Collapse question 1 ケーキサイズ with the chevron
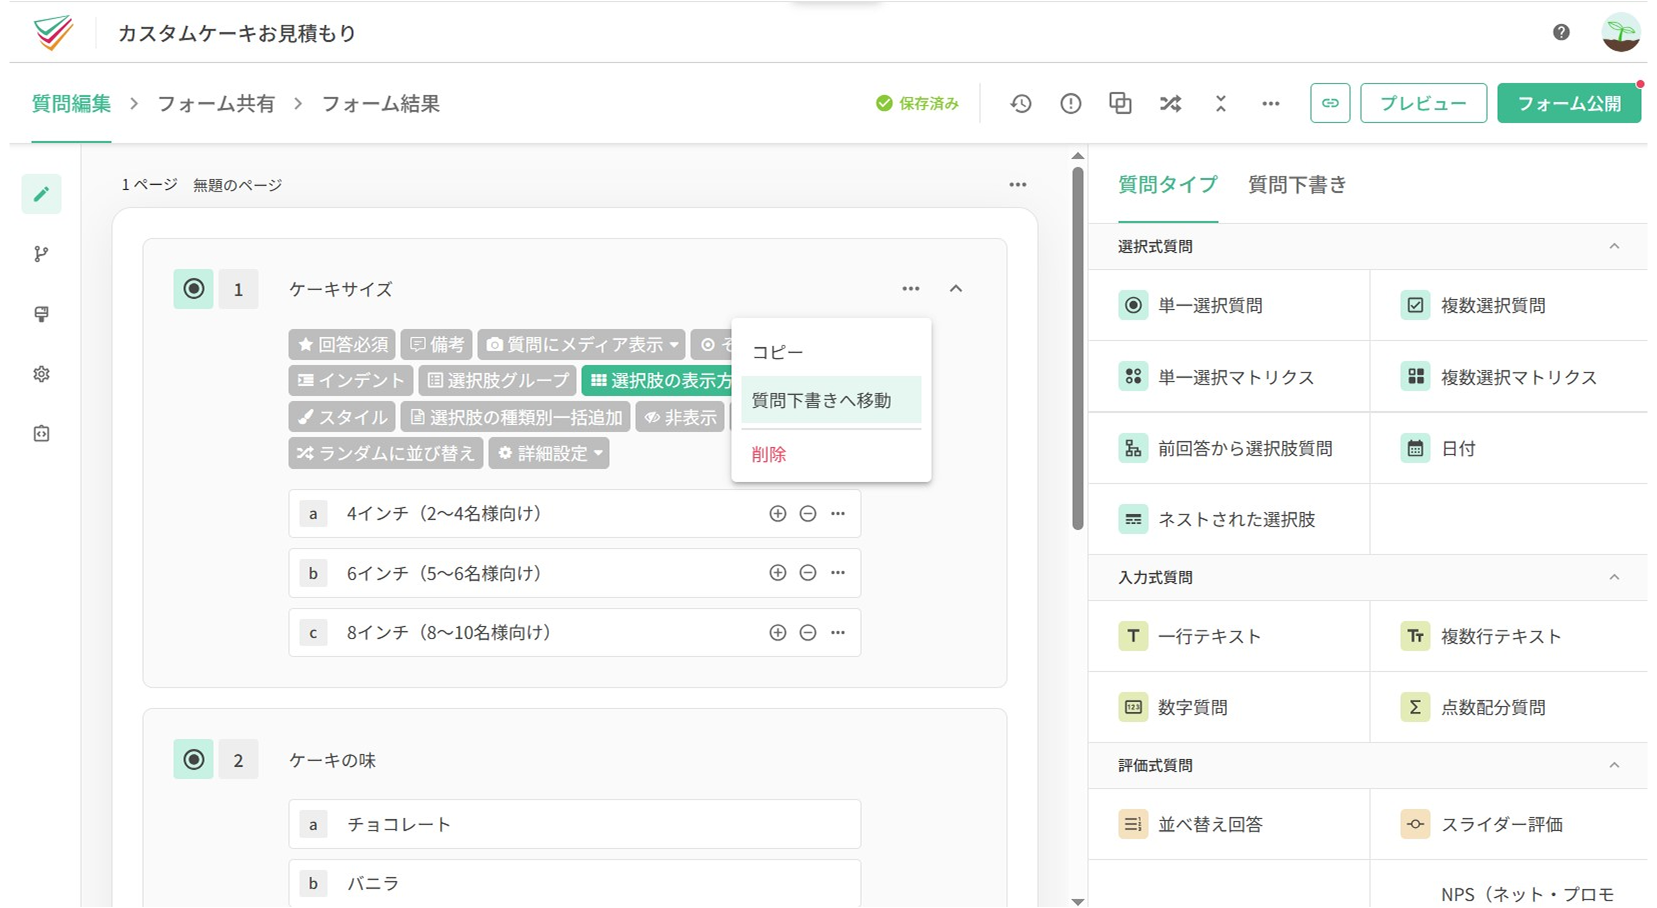The height and width of the screenshot is (908, 1657). click(x=956, y=288)
